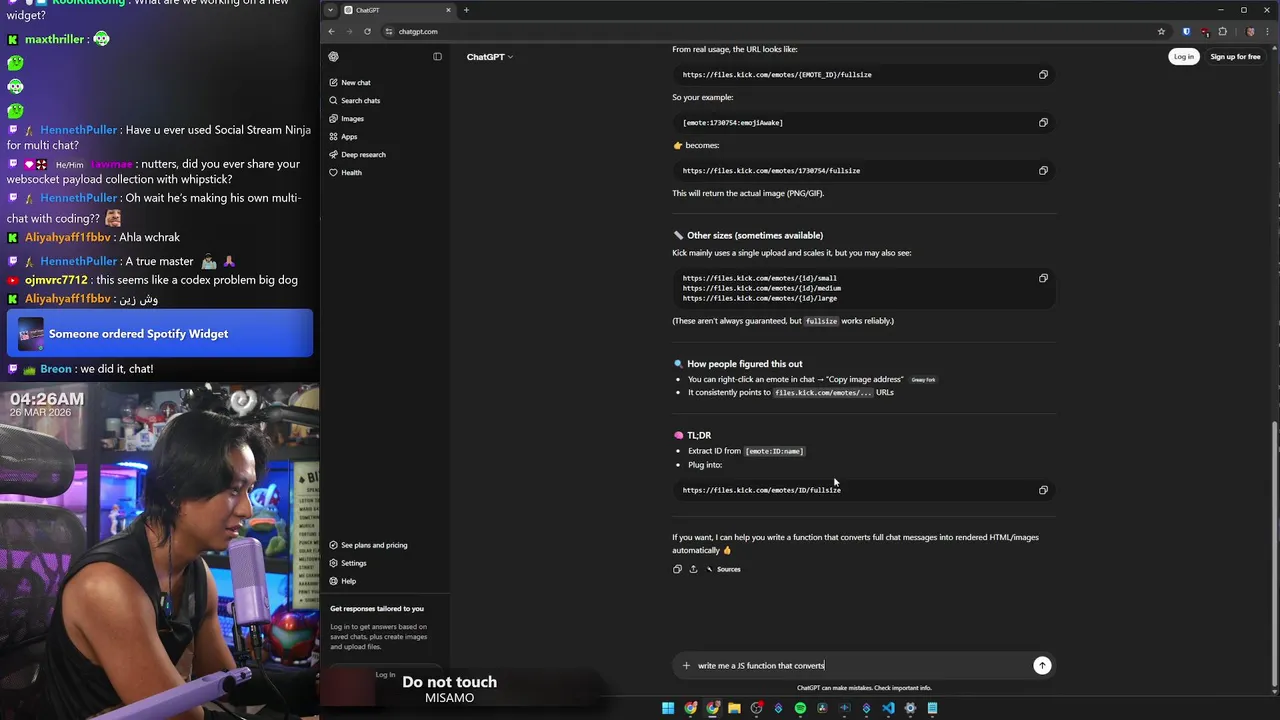Open Notepad from the taskbar

(932, 708)
